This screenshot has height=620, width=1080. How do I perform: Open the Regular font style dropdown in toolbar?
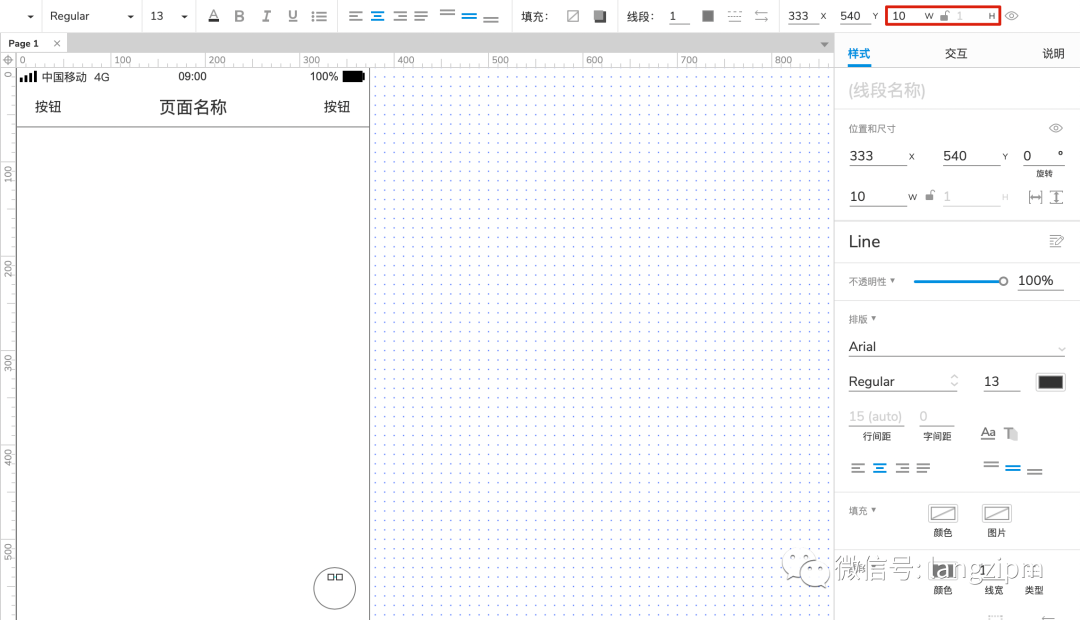[91, 16]
